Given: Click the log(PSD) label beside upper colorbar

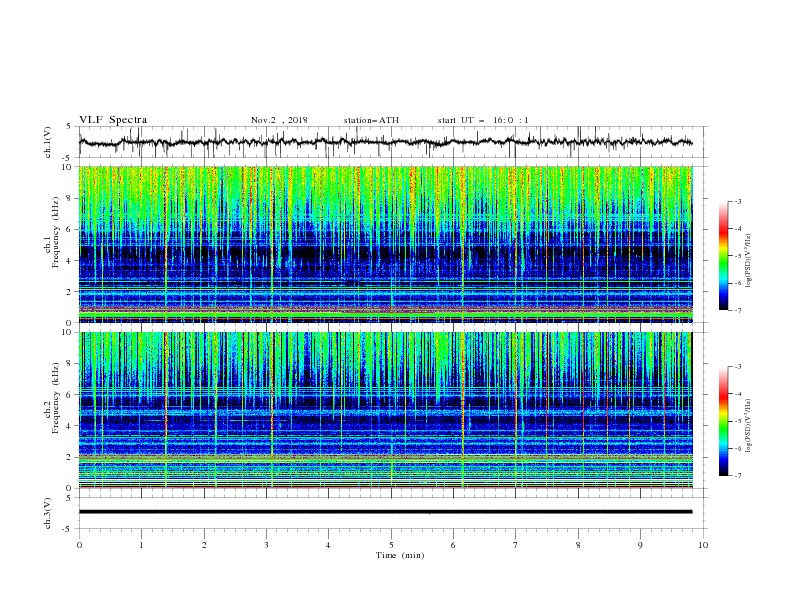Looking at the screenshot, I should (749, 261).
